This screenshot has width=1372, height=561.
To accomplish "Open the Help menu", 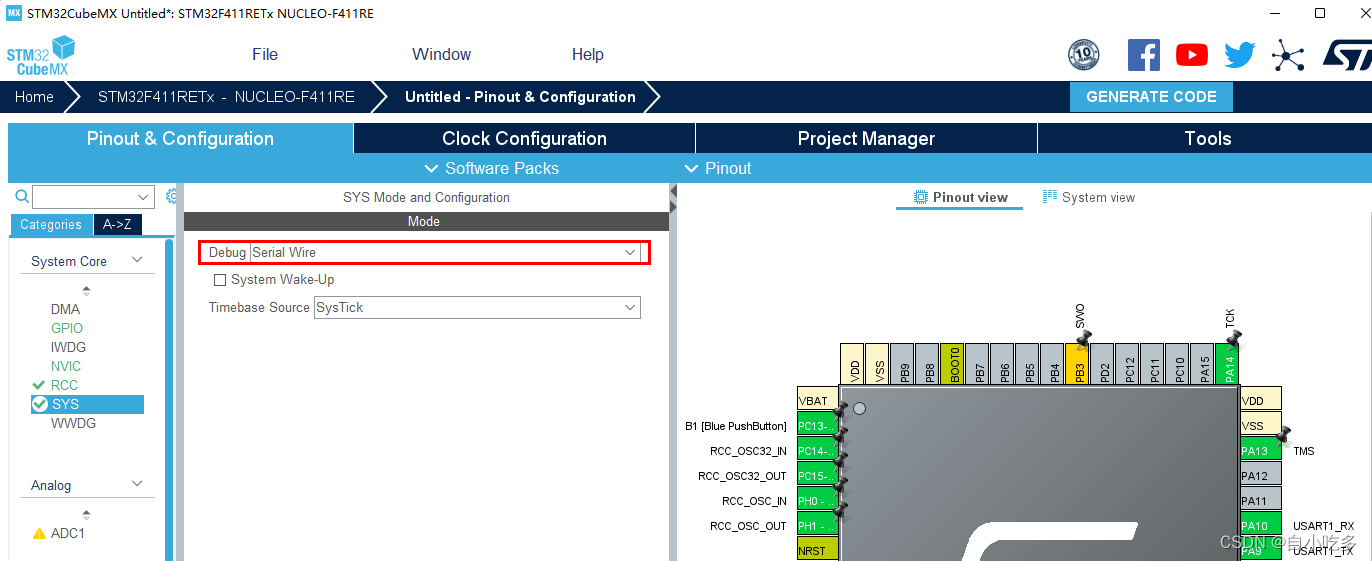I will [x=587, y=55].
